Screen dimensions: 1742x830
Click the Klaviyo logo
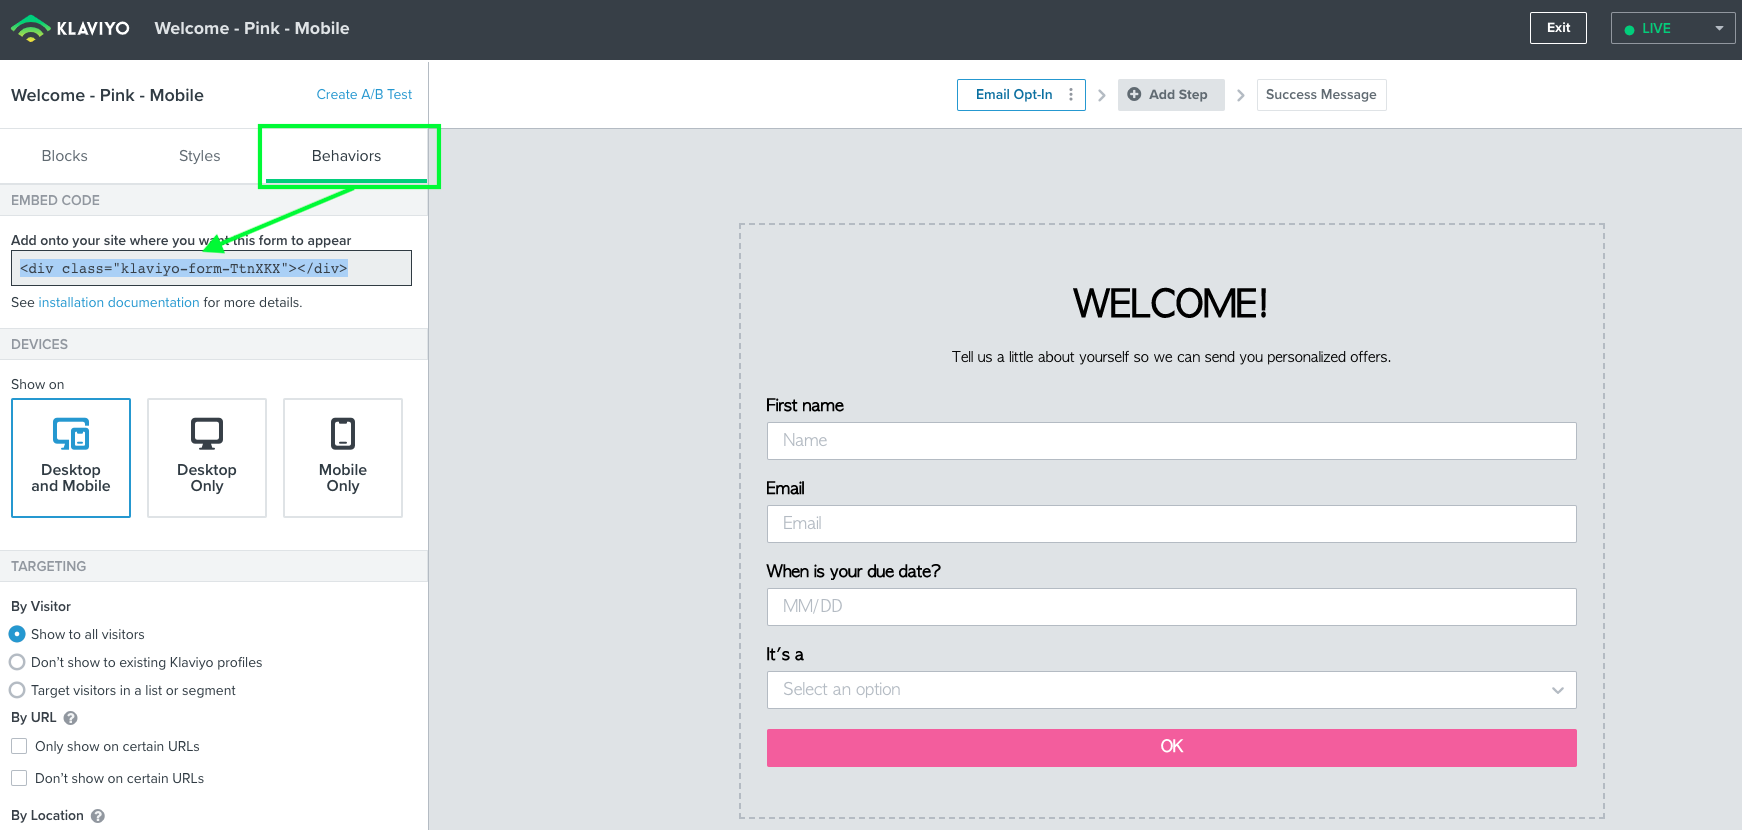pos(70,28)
